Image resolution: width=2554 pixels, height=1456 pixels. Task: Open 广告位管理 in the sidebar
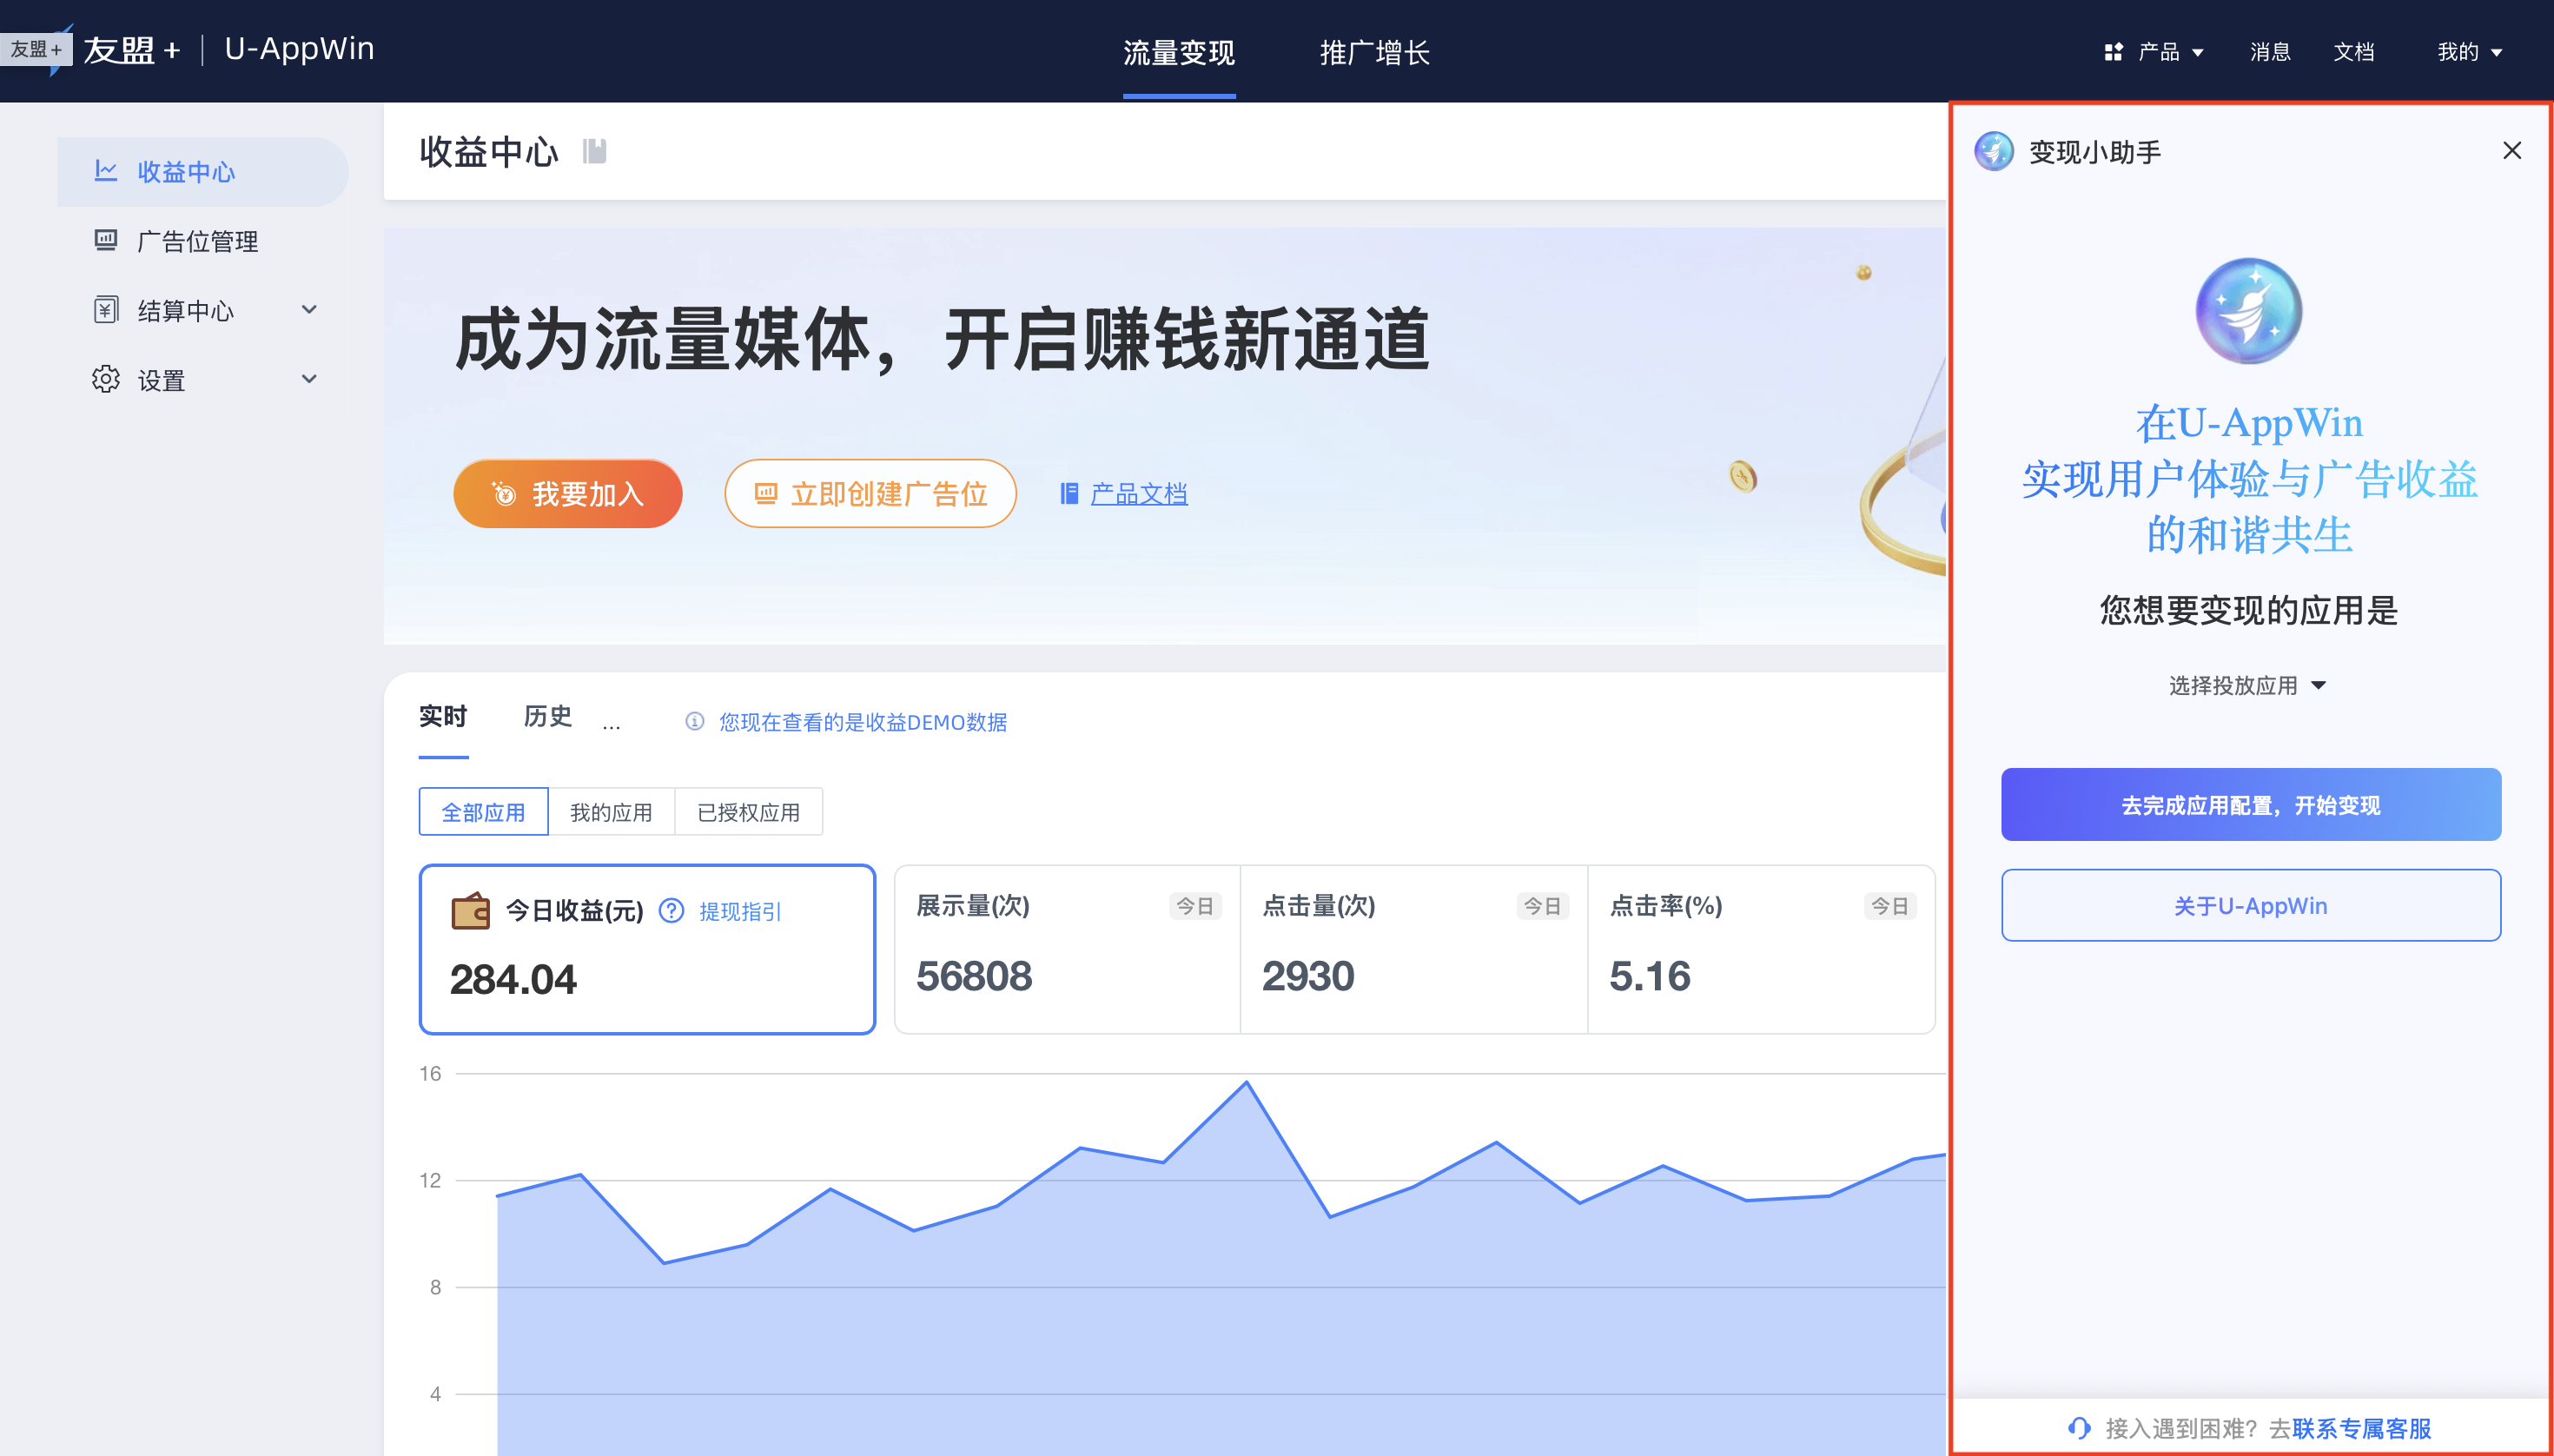(x=203, y=241)
